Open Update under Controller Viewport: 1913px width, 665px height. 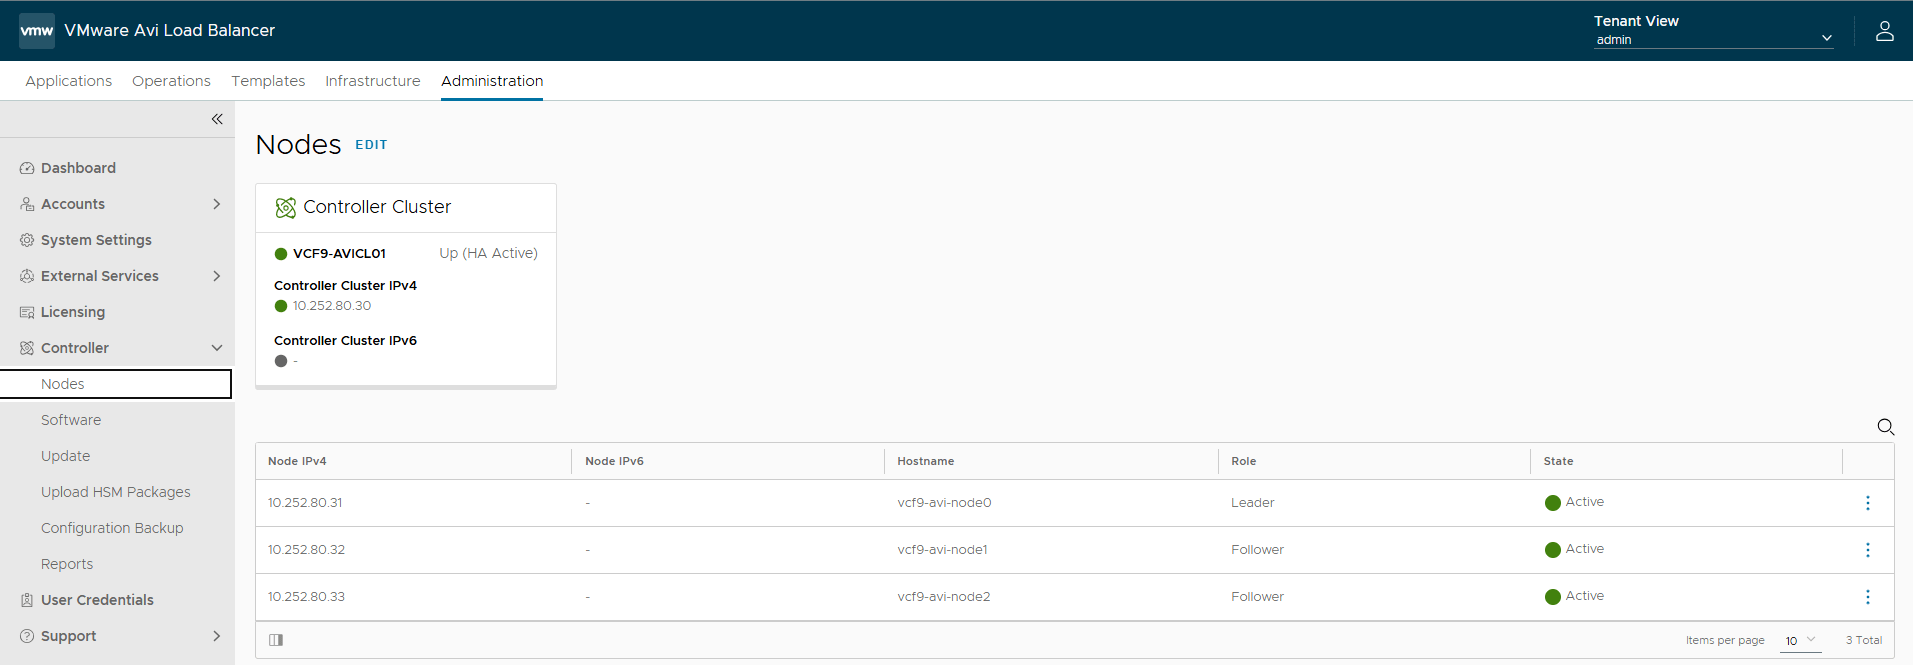click(65, 456)
